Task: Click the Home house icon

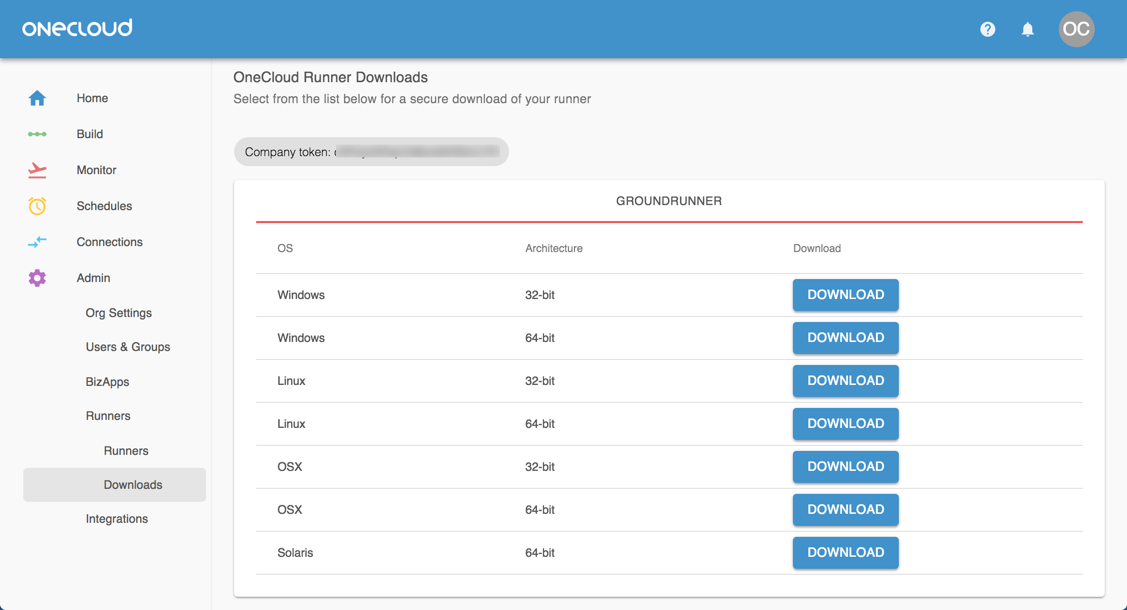Action: 37,98
